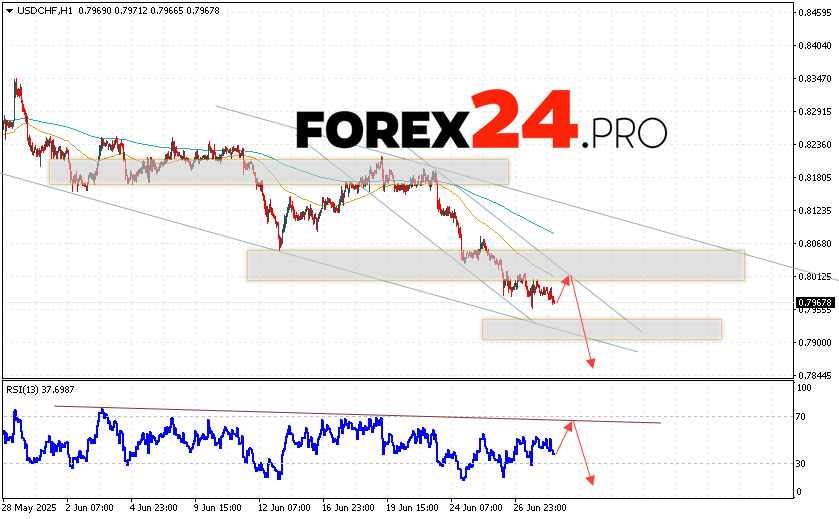The image size is (839, 519).
Task: Select the wide middle gray resistance zone
Action: click(495, 265)
